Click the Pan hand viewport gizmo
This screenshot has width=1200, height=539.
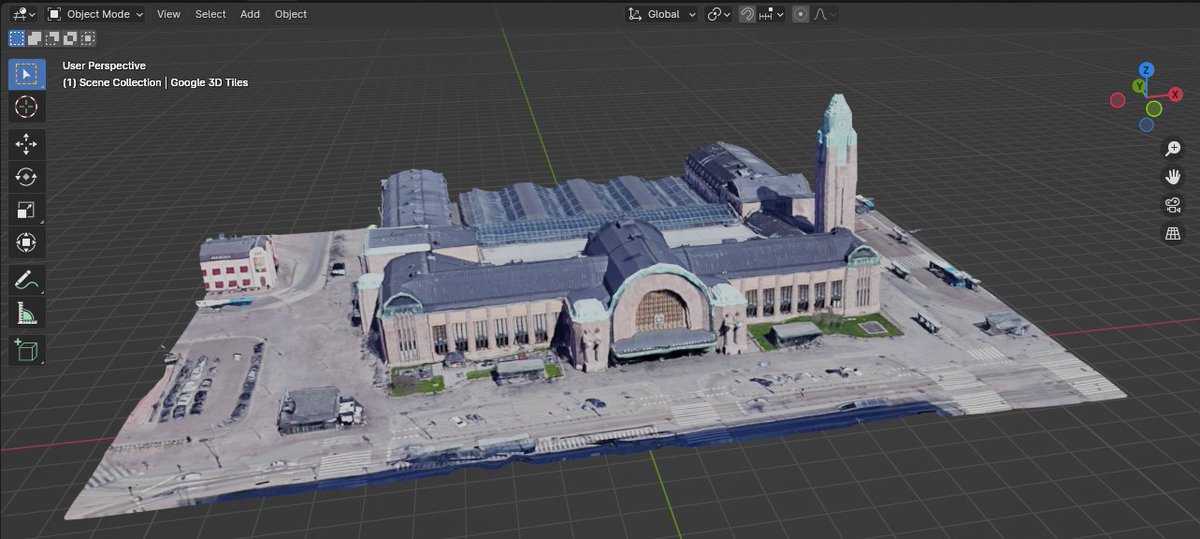(1173, 177)
